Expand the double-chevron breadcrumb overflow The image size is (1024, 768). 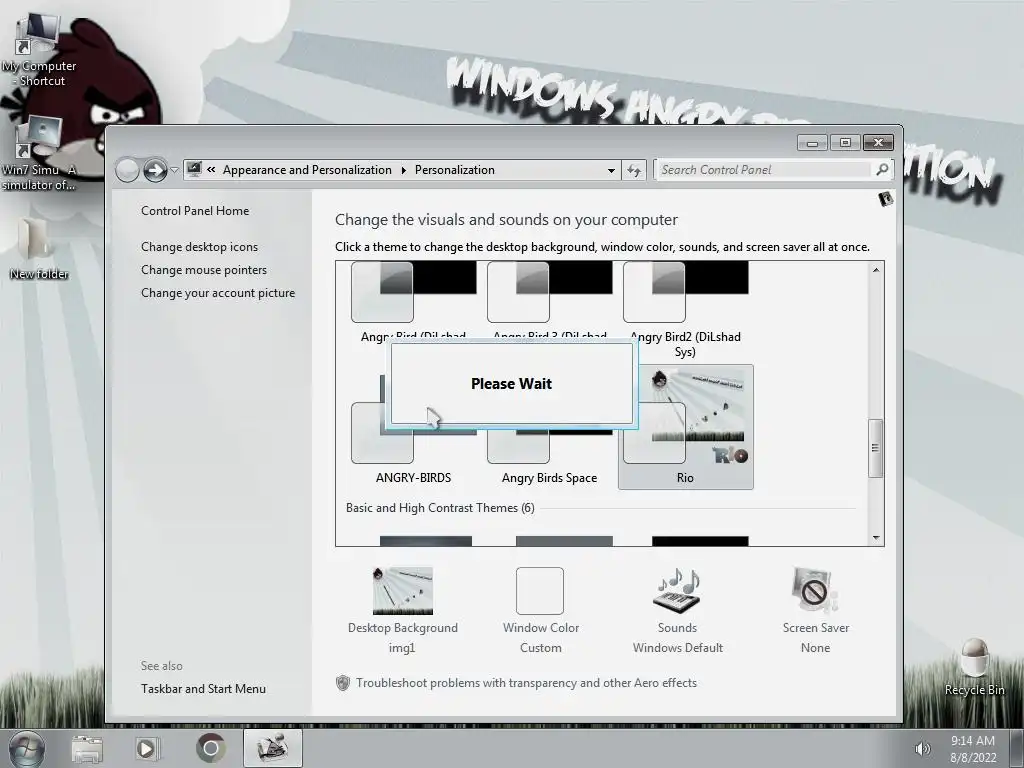(211, 170)
